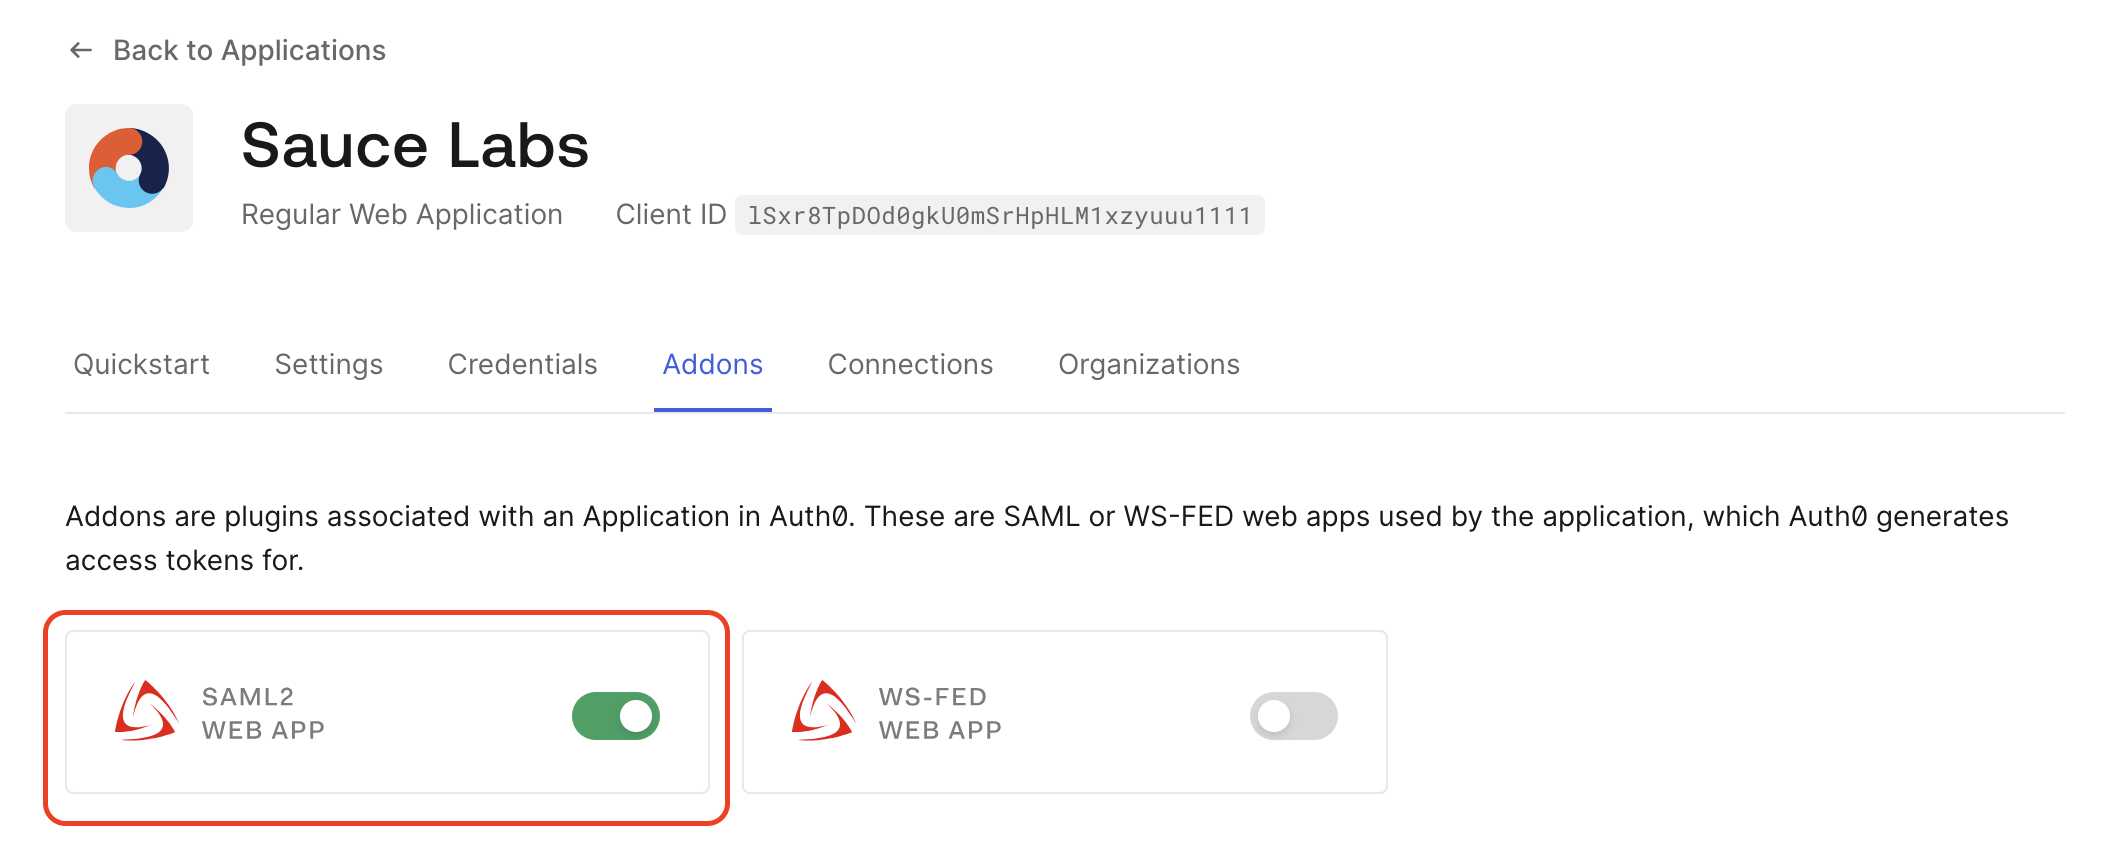This screenshot has height=868, width=2116.
Task: Click the Sauce Labs application logo
Action: tap(129, 168)
